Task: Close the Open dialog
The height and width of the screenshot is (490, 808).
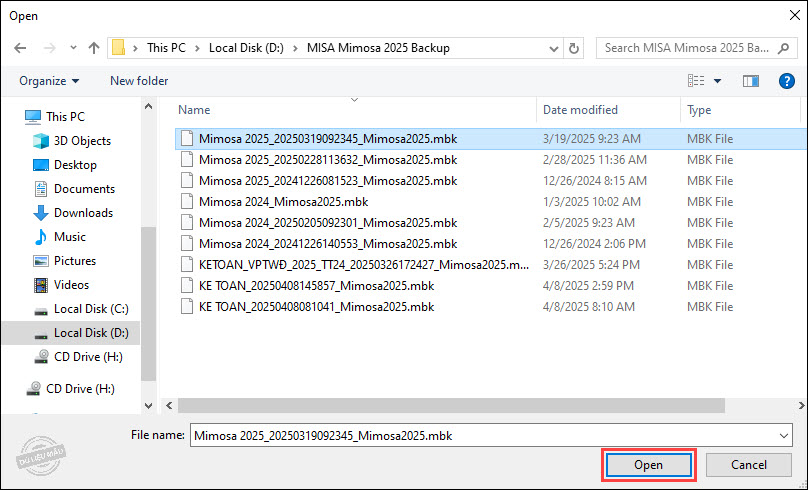Action: click(x=795, y=15)
